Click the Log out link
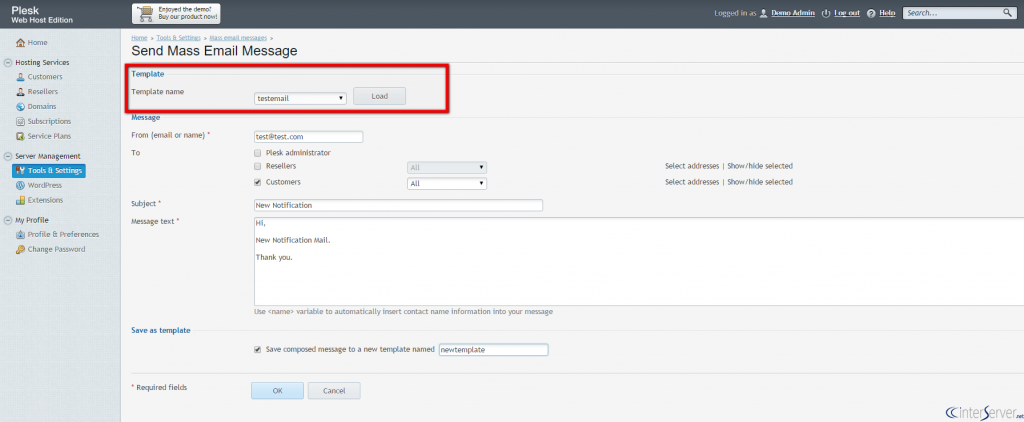Screen dimensions: 1024x422 click(847, 13)
